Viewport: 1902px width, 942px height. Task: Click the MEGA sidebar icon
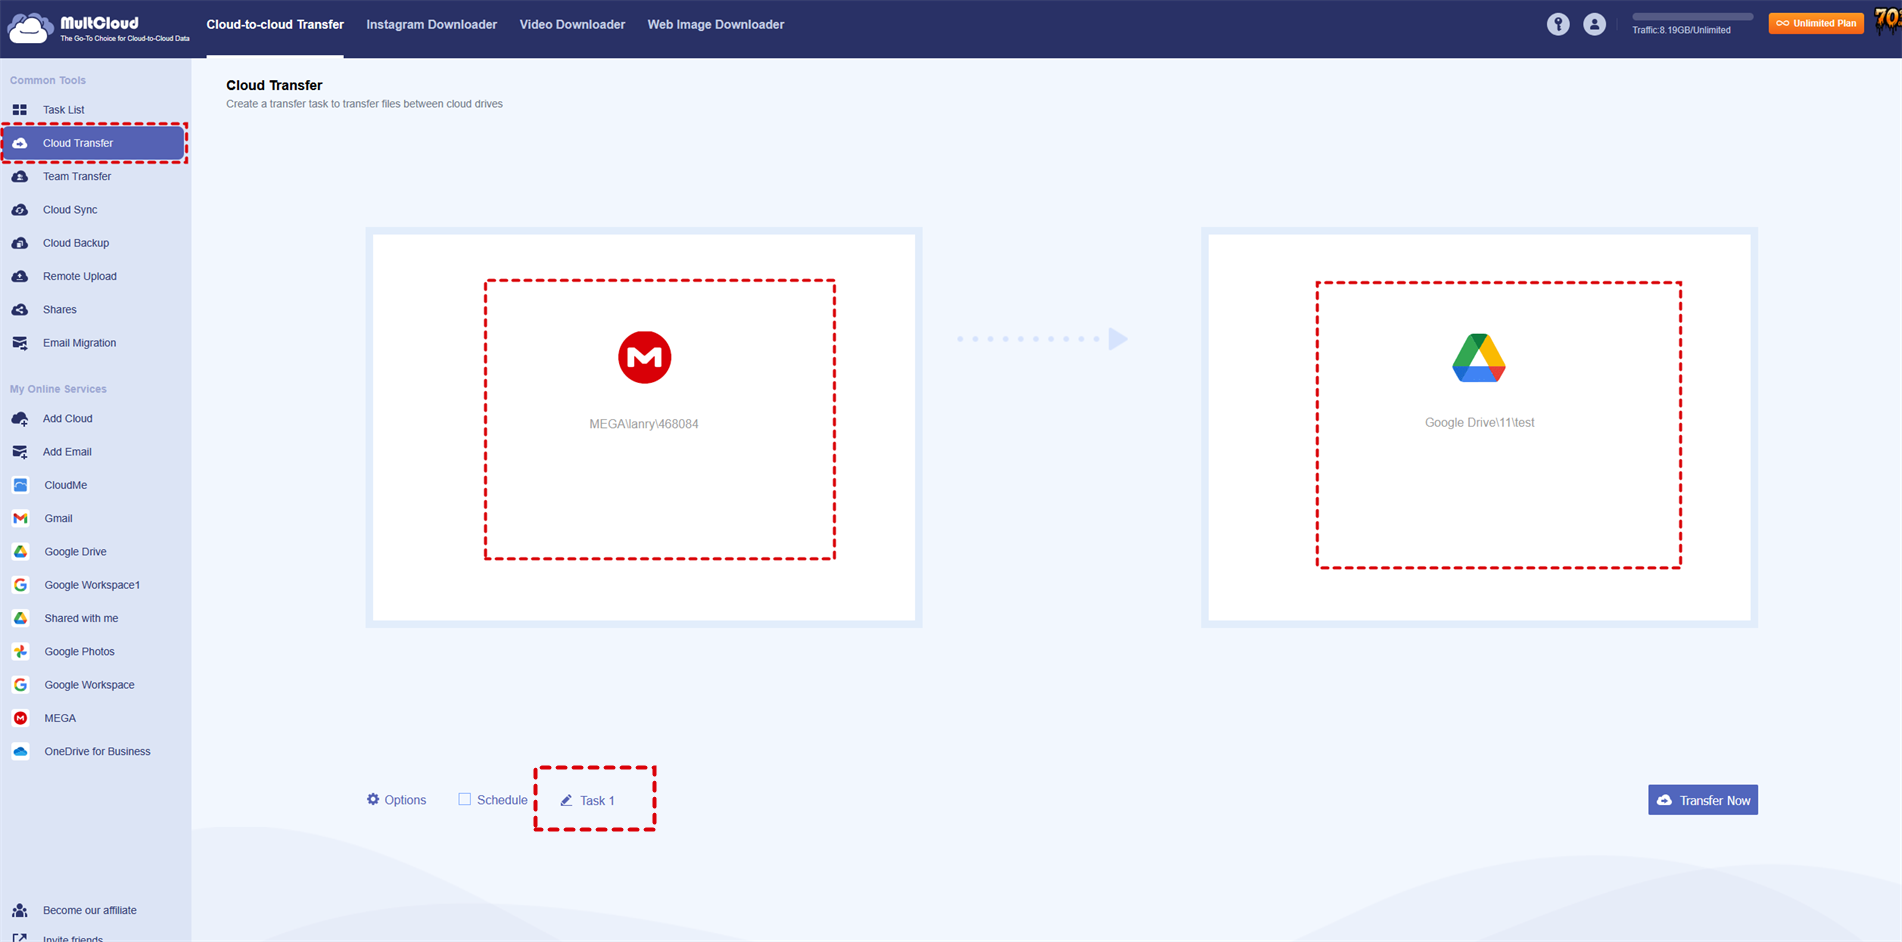point(20,718)
